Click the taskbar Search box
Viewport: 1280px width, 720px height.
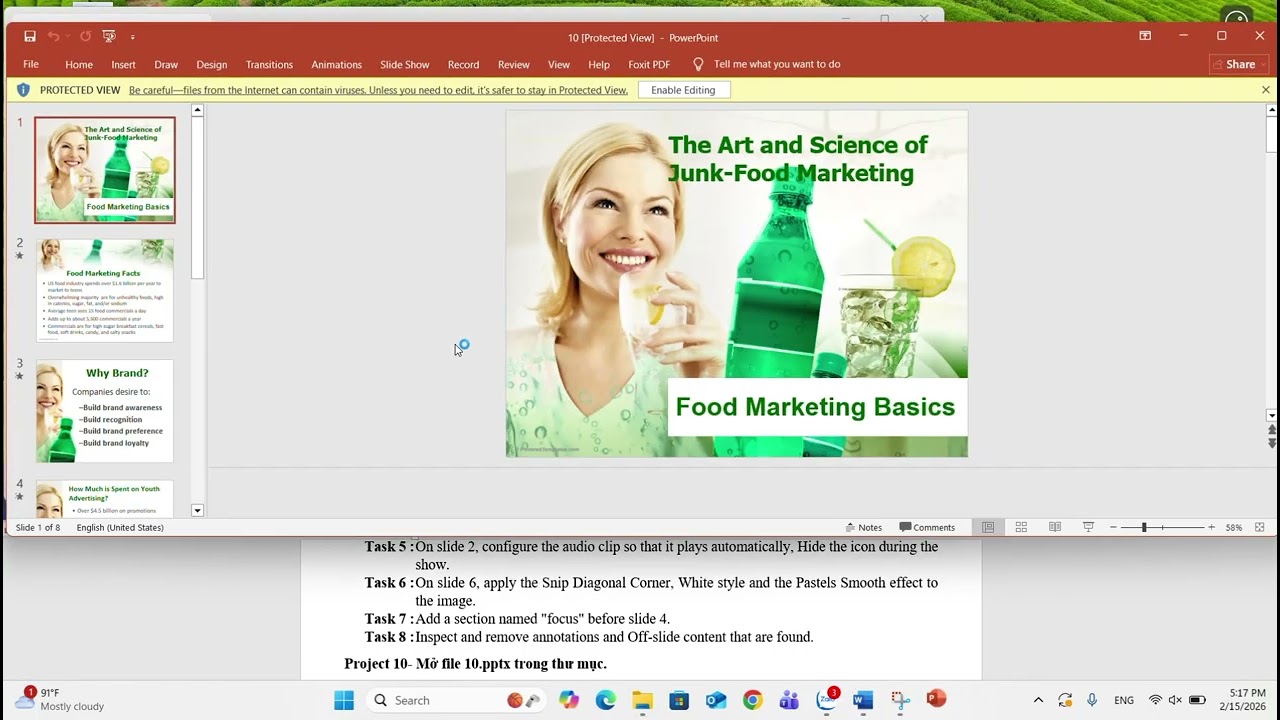point(458,700)
